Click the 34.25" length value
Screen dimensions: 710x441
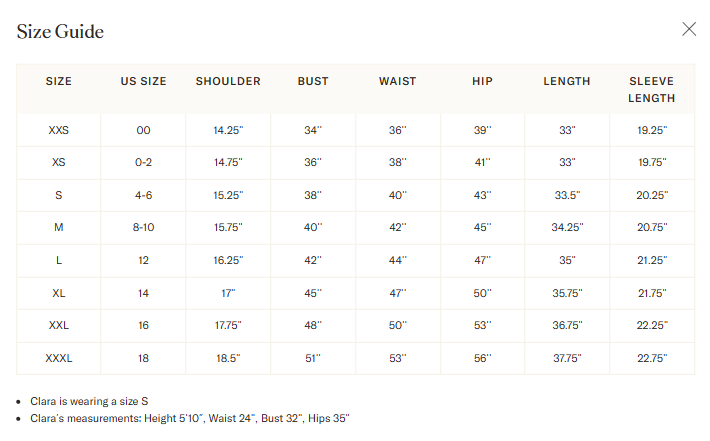567,227
